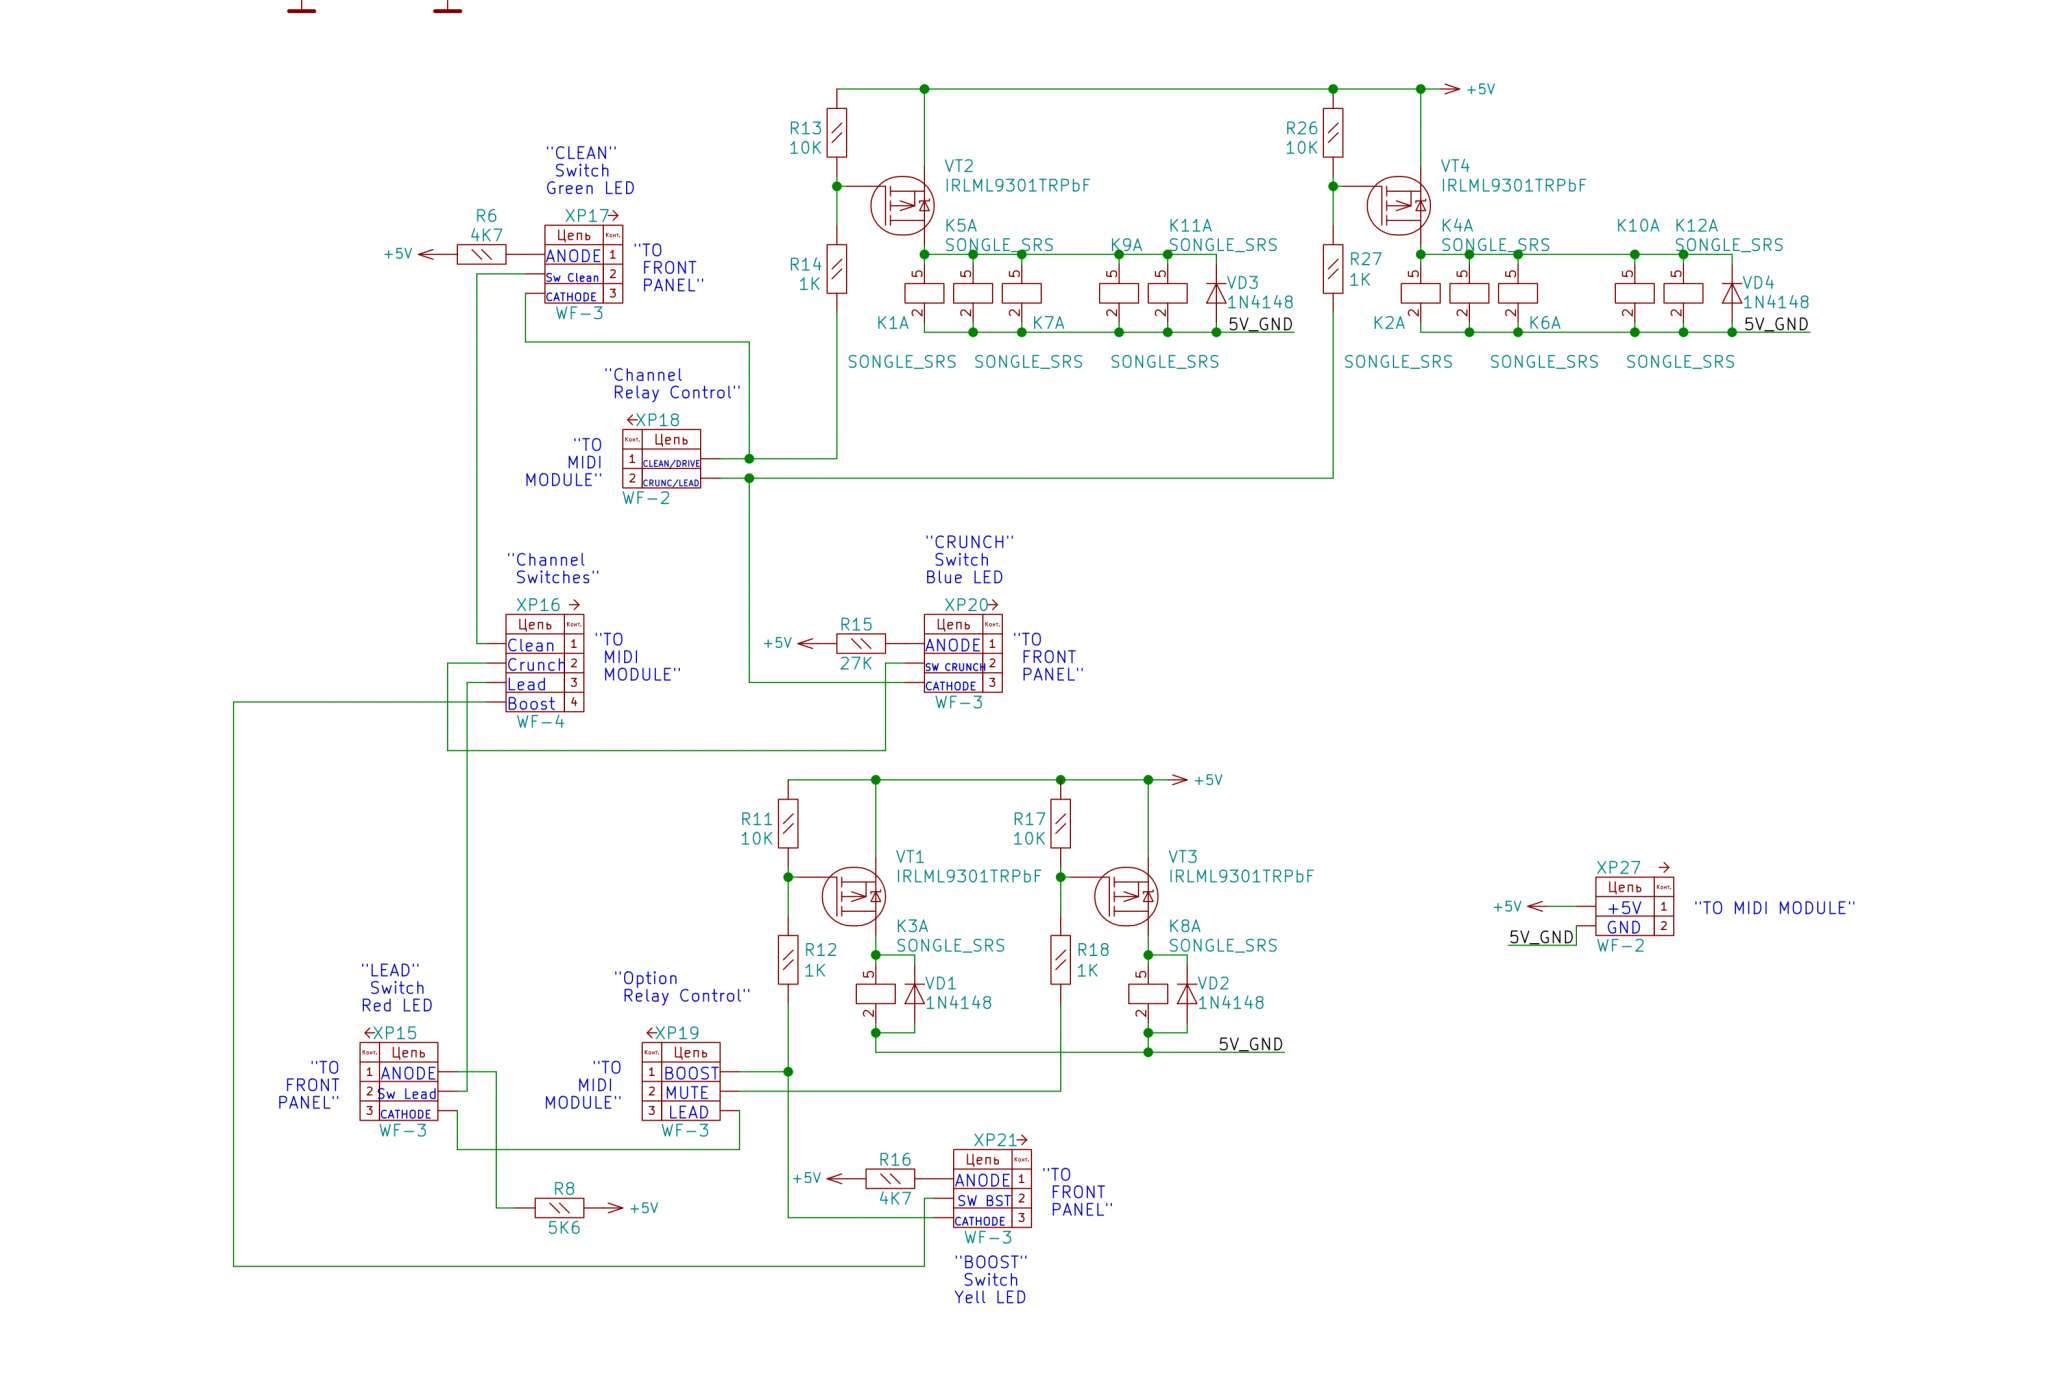Click the VD3 1N4148 diode symbol

(1216, 293)
